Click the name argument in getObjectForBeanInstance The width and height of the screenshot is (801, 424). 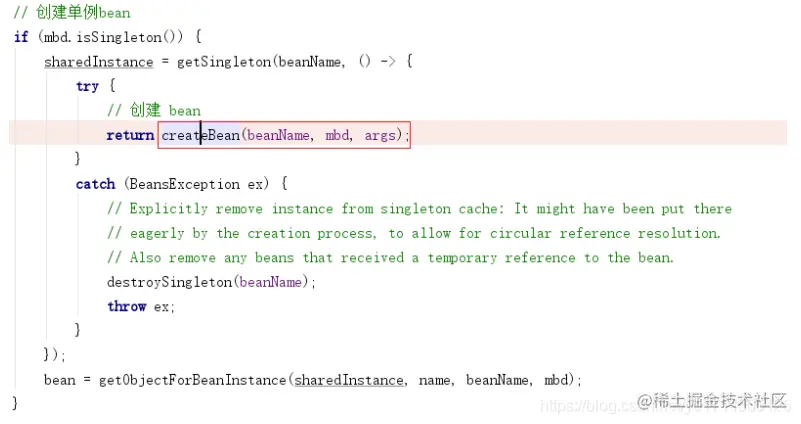point(435,380)
